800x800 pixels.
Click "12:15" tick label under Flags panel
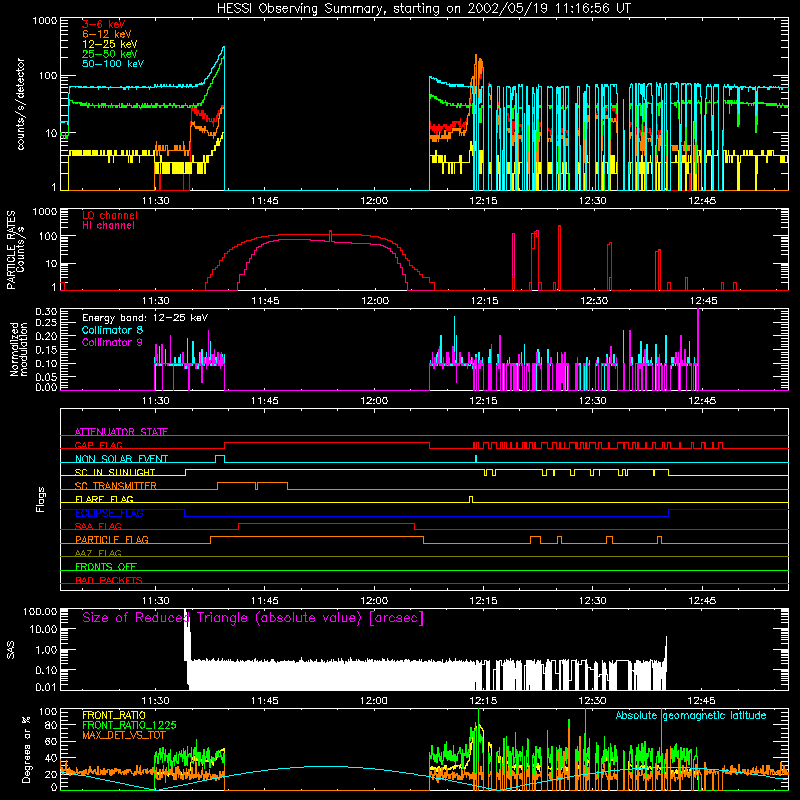[x=484, y=601]
